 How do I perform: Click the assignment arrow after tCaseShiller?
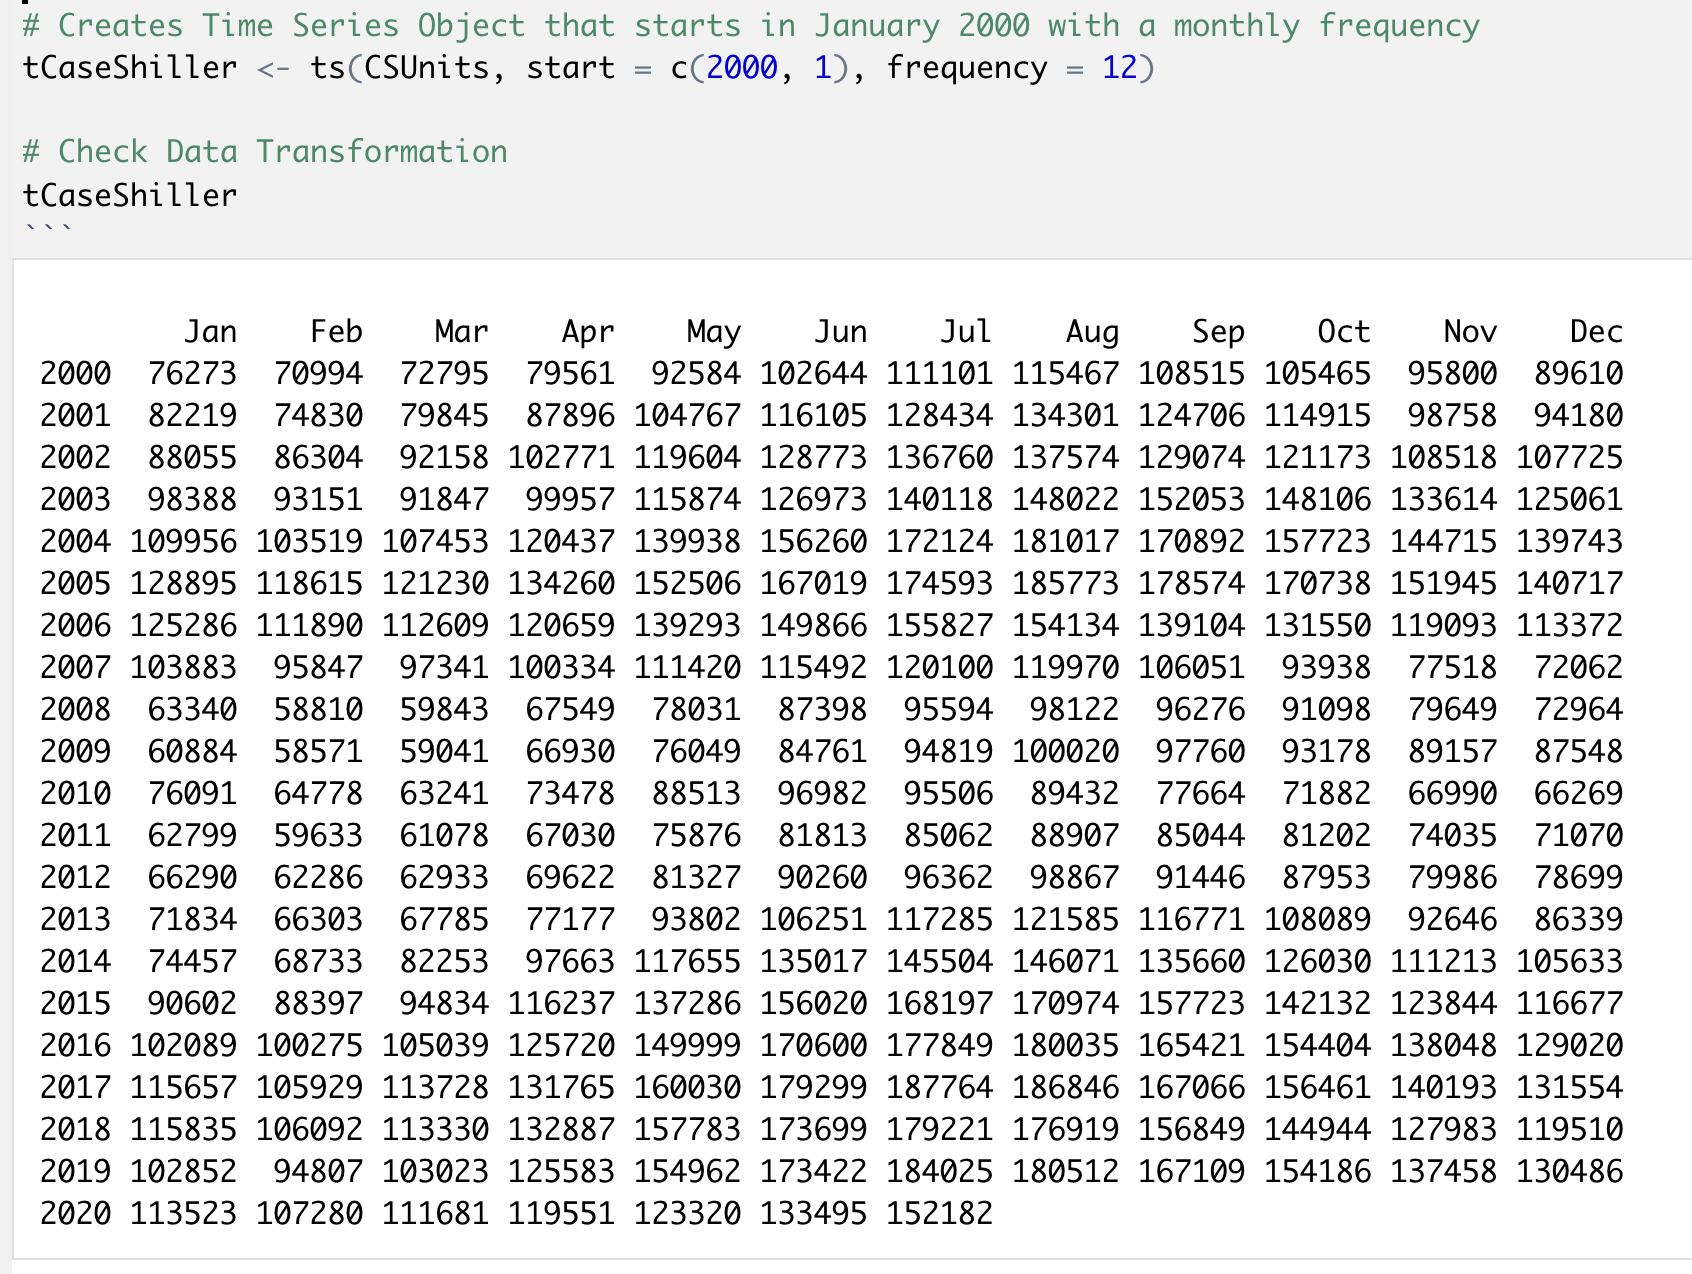coord(273,68)
